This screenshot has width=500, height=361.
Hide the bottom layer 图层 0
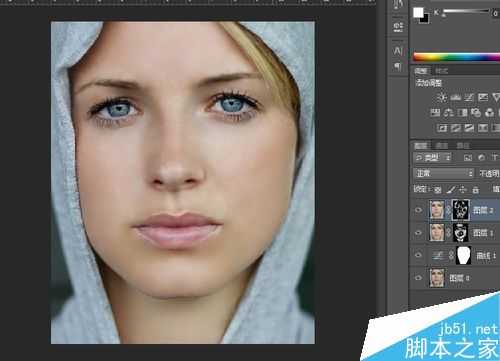[419, 278]
